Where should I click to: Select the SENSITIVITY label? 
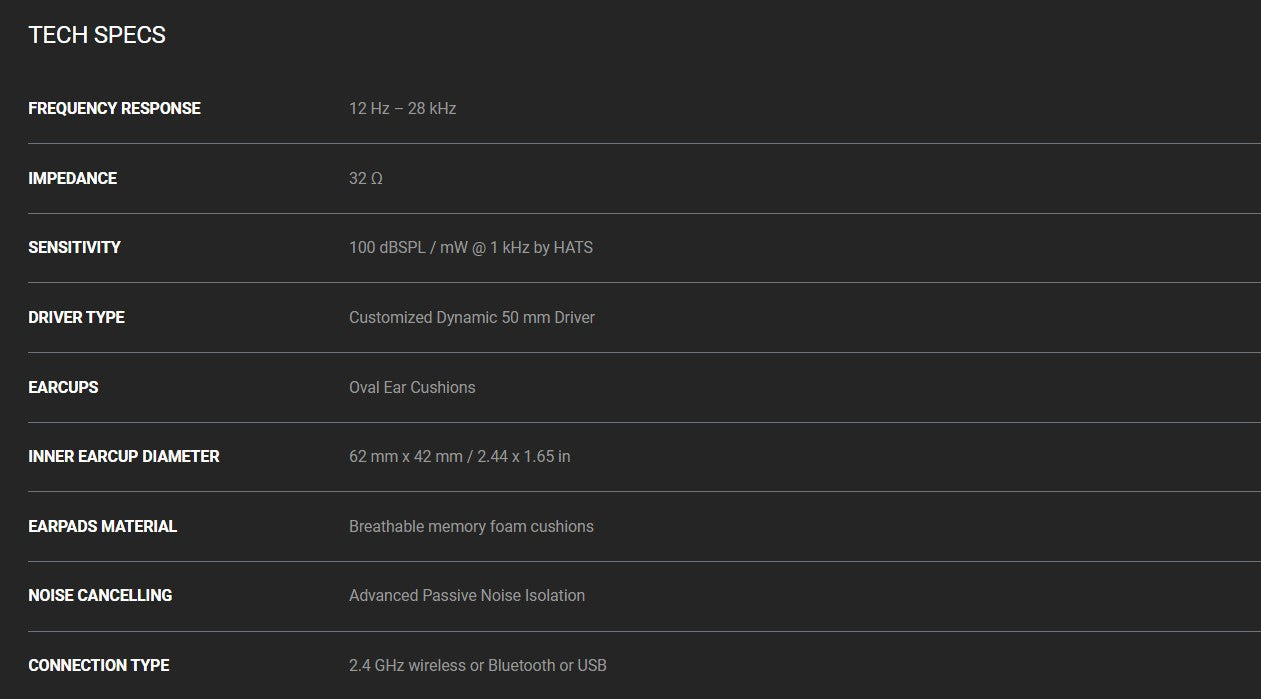74,247
